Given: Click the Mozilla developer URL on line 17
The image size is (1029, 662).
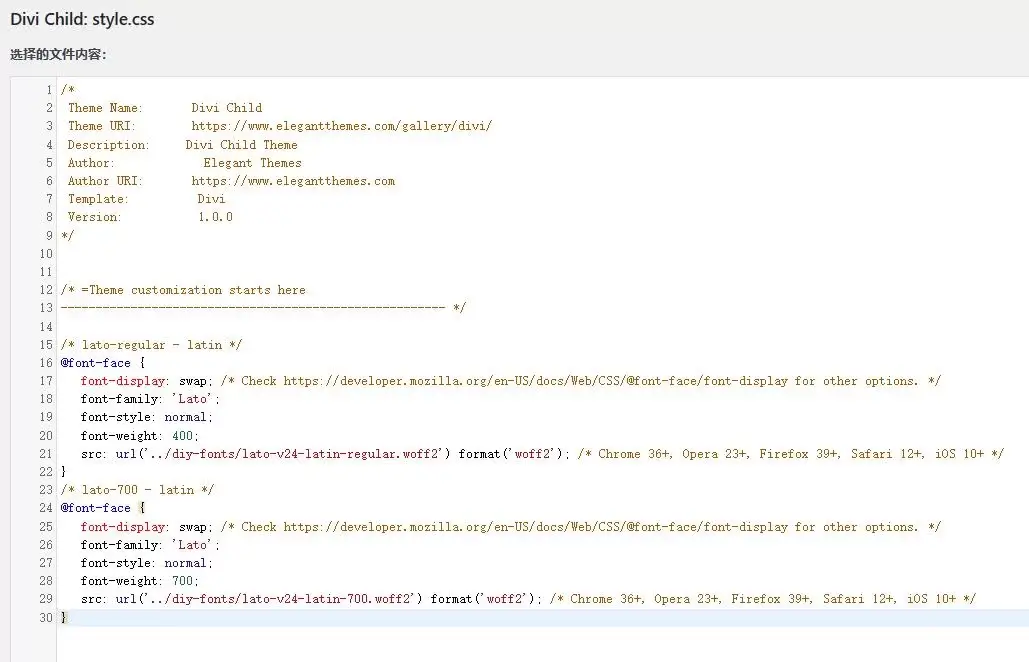Looking at the screenshot, I should [x=535, y=381].
